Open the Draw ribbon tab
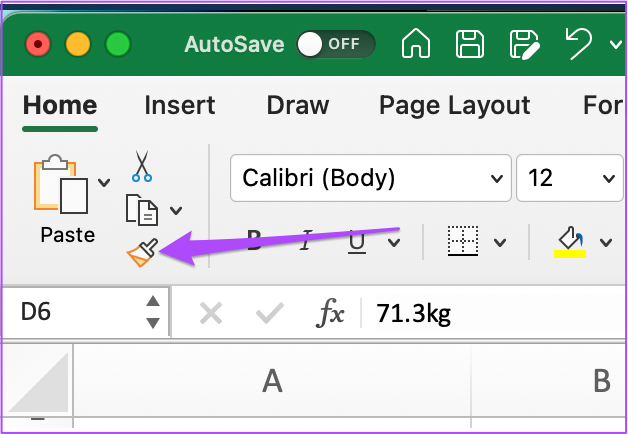This screenshot has height=434, width=628. click(x=298, y=106)
